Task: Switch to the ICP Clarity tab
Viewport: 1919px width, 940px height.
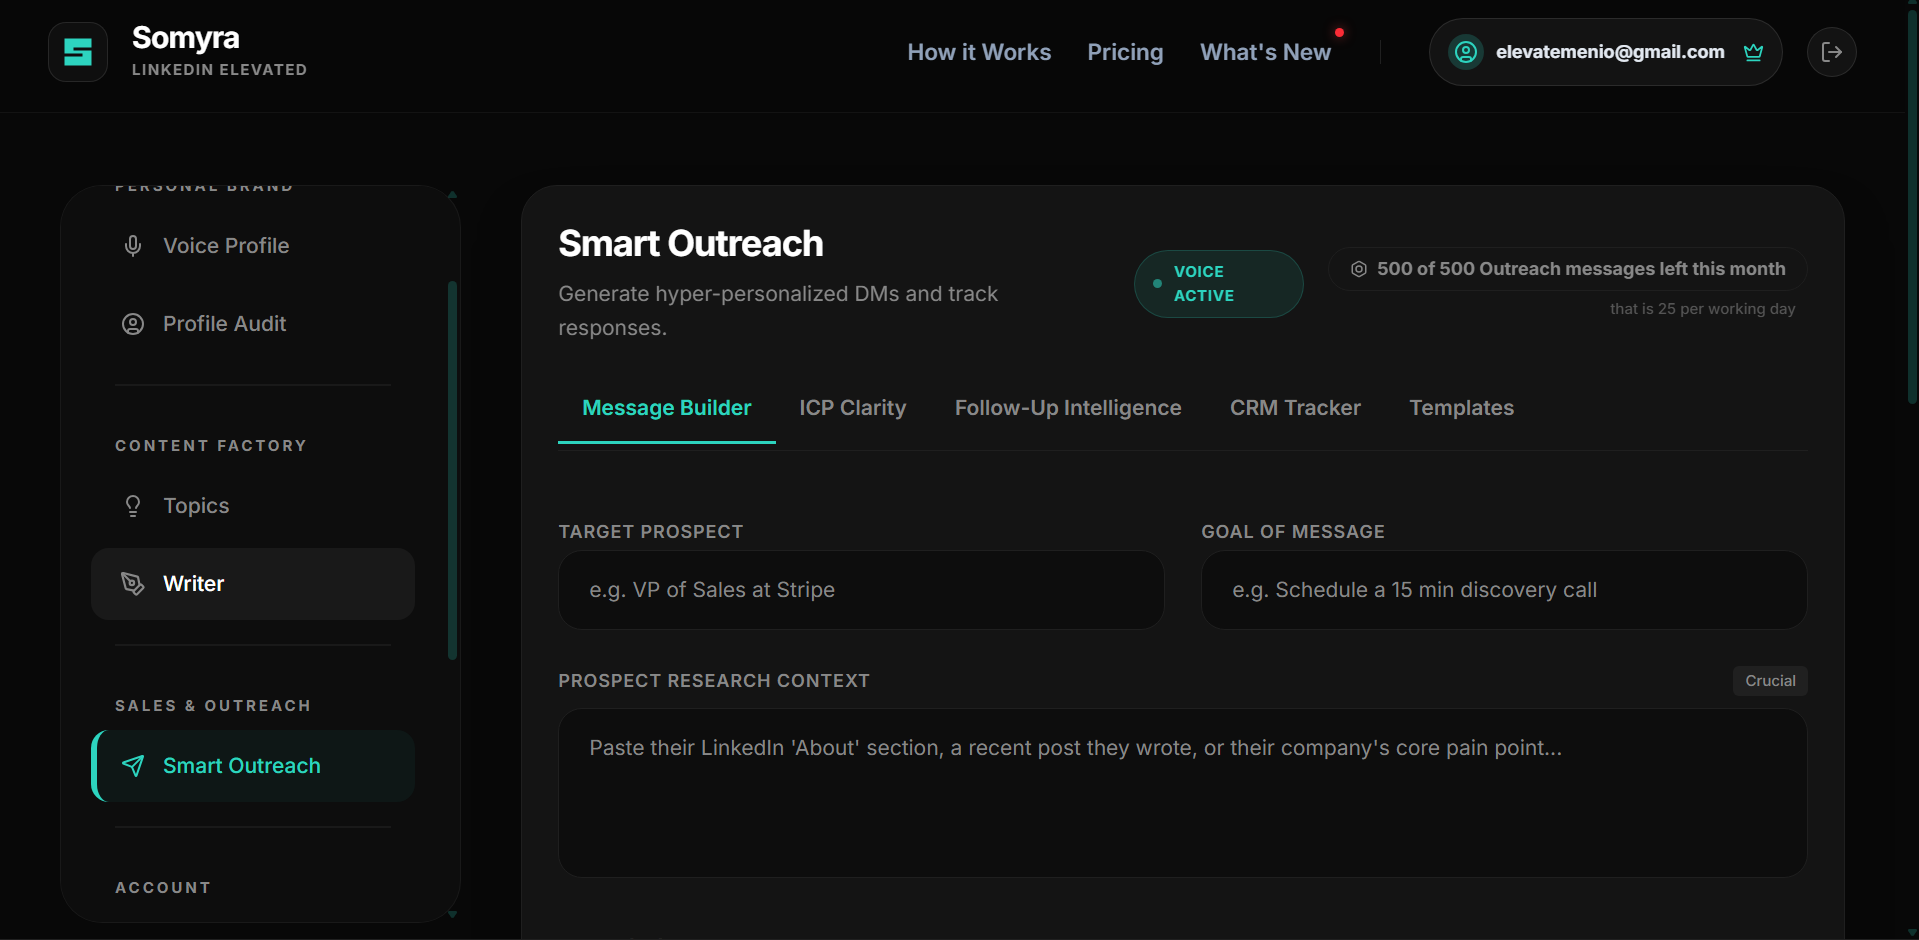Action: [852, 407]
